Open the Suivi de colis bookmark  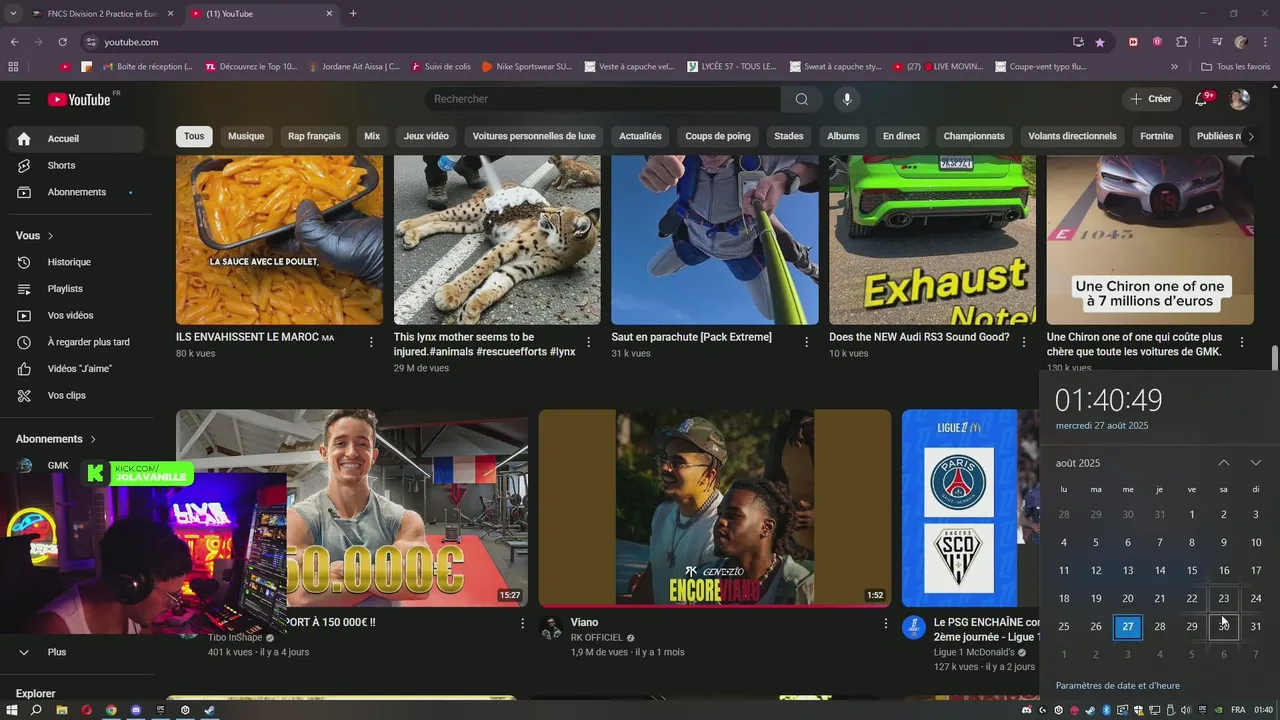[440, 66]
